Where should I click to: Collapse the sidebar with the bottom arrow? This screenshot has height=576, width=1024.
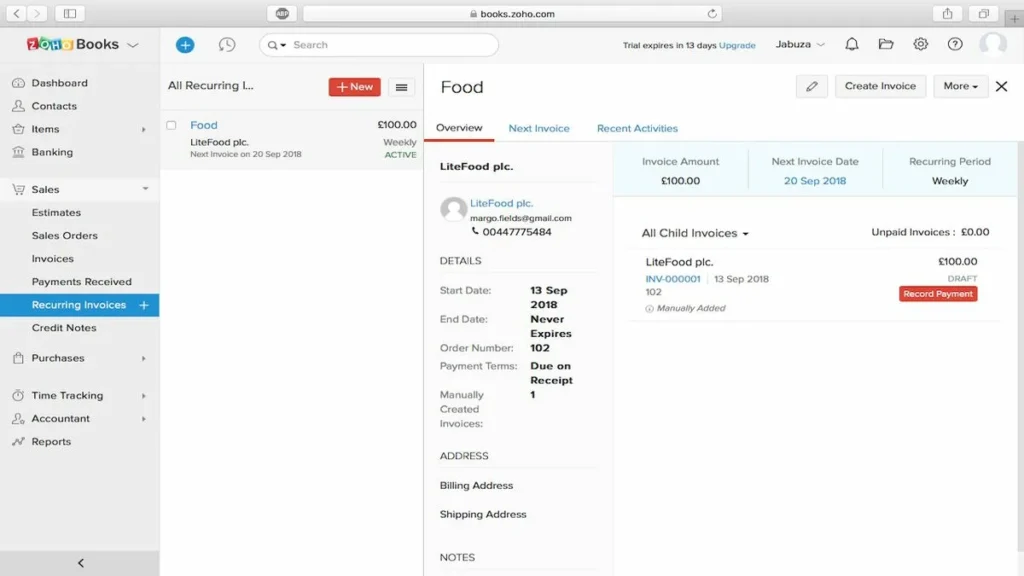[80, 563]
